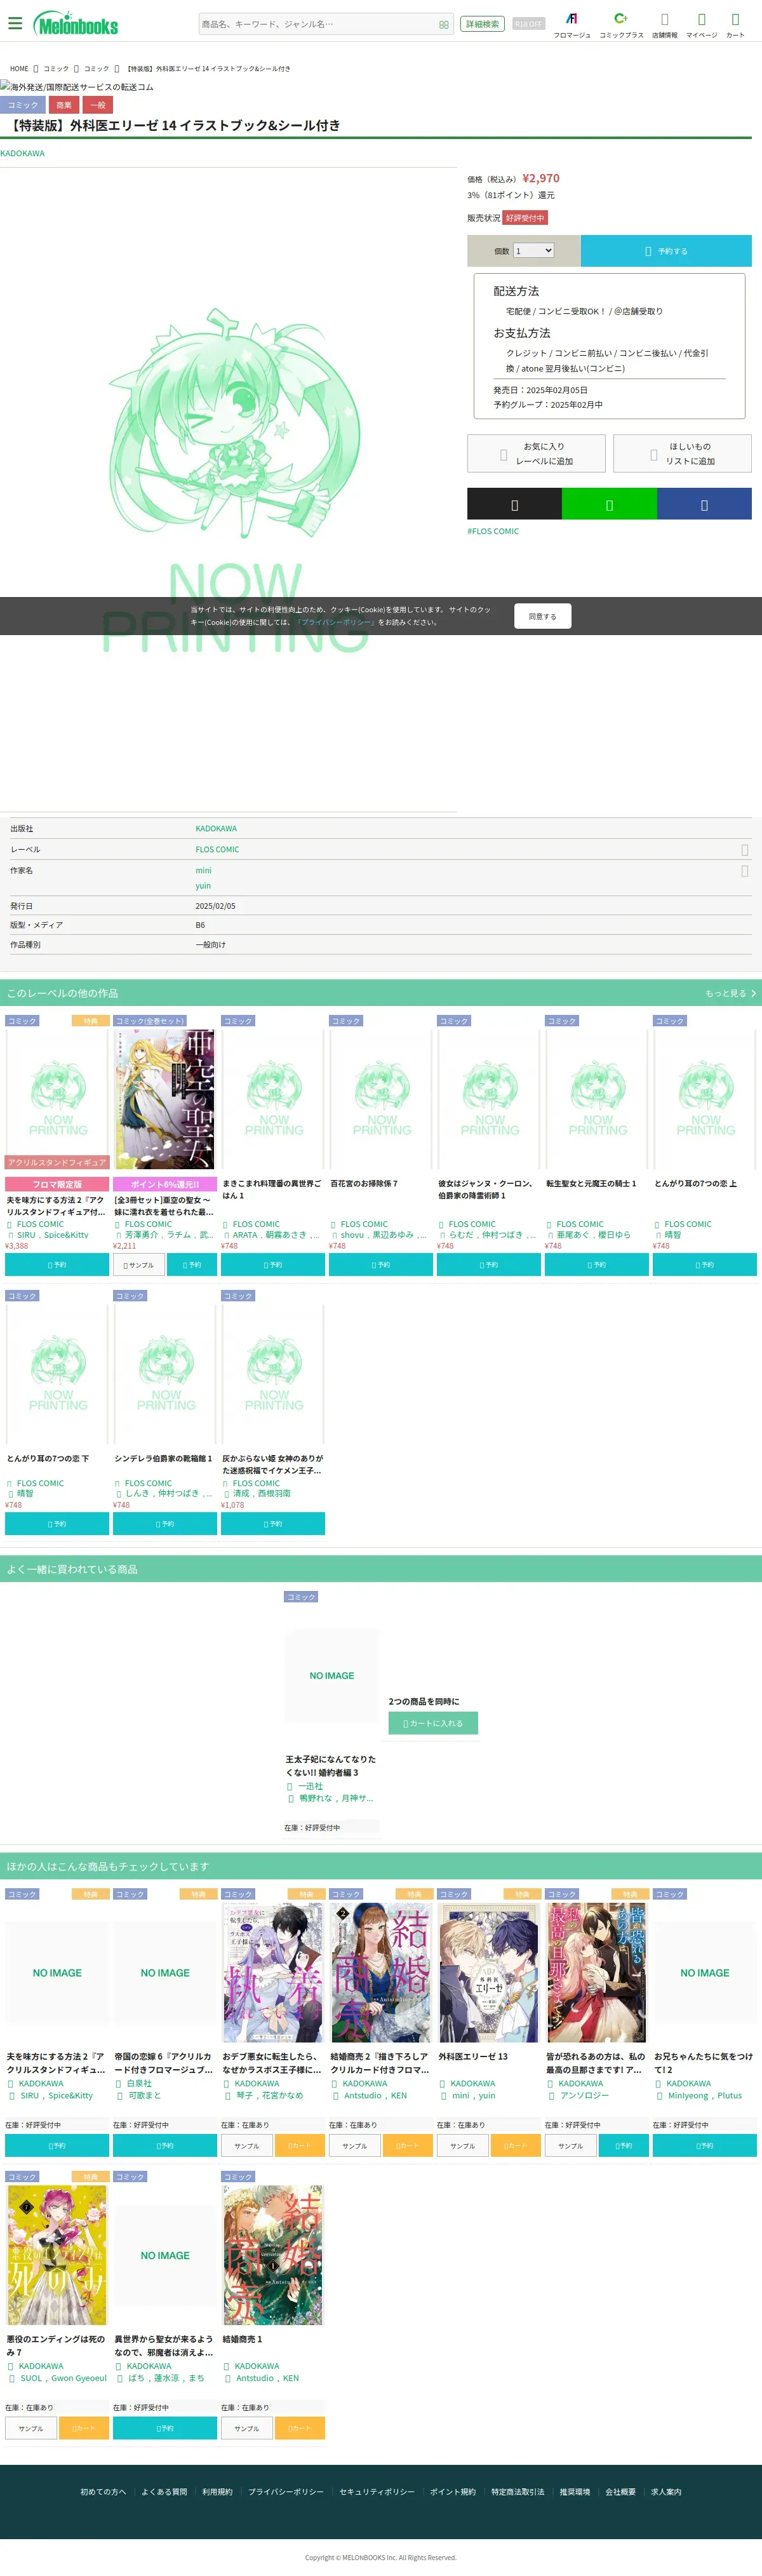Go to the Melonbooks home logo
This screenshot has height=2576, width=762.
click(x=76, y=24)
